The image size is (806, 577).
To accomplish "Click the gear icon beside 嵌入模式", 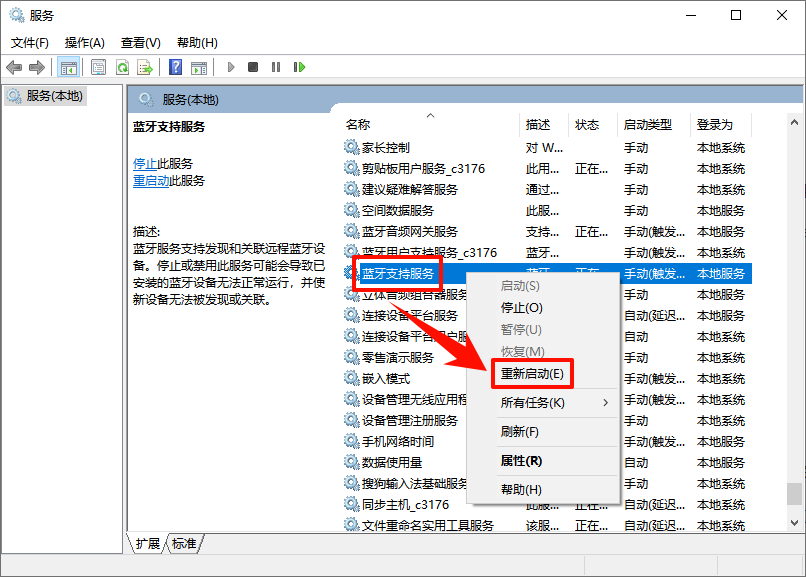I will 352,379.
